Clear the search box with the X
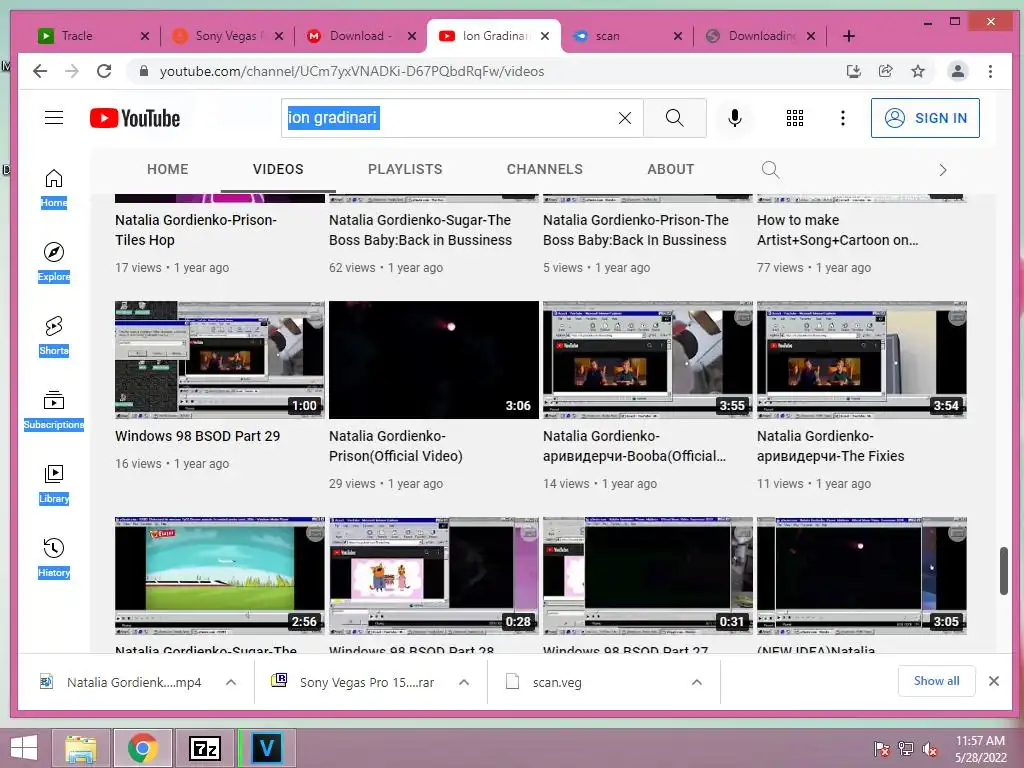 [625, 118]
